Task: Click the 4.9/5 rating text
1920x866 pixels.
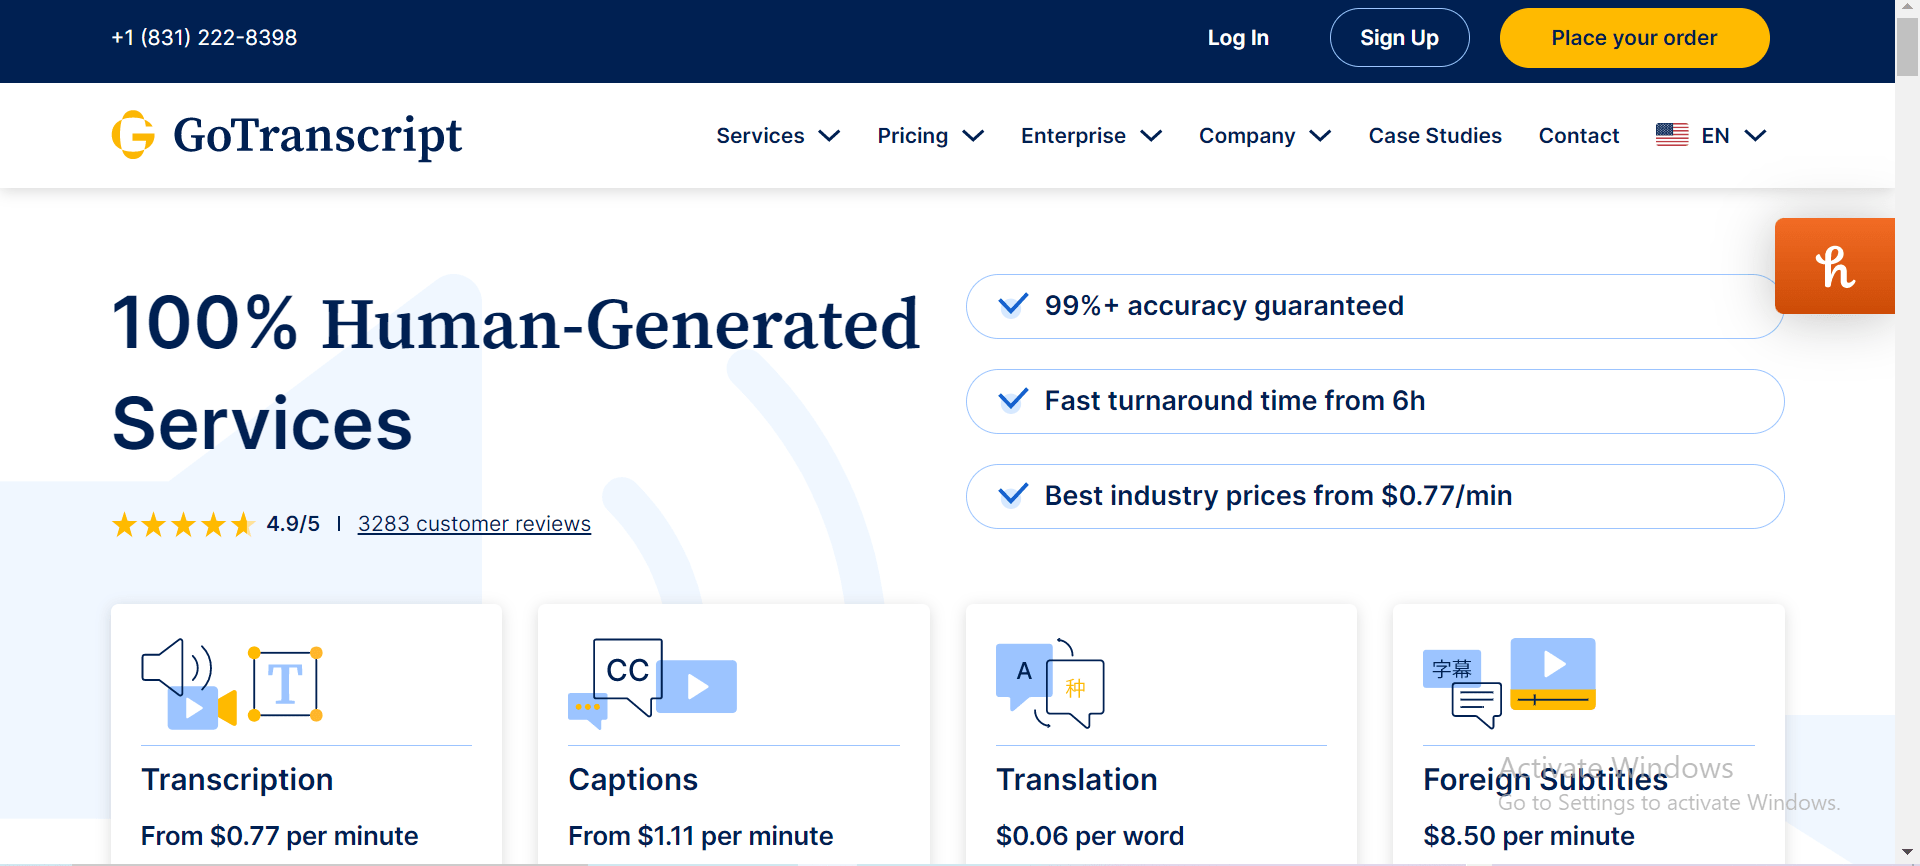Action: [293, 524]
